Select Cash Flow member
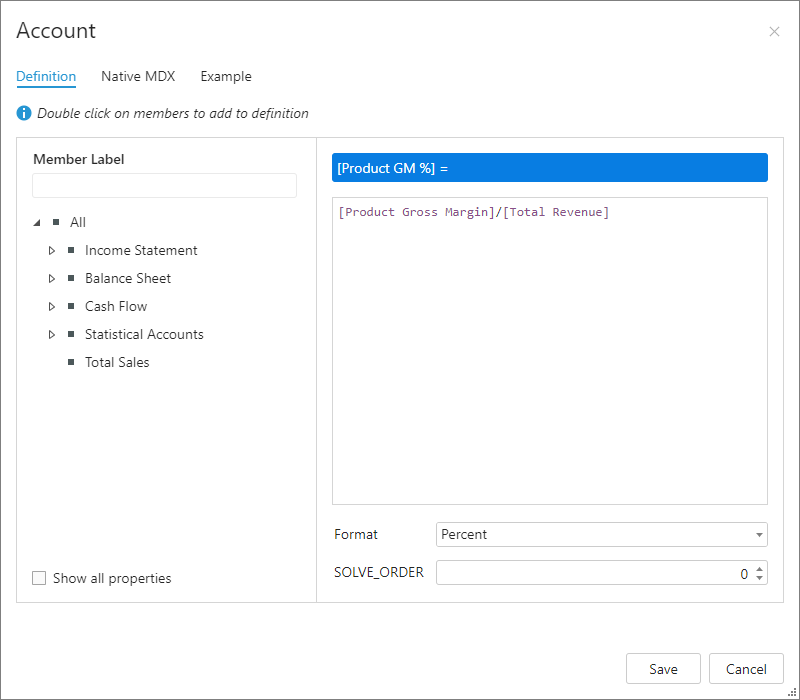 tap(116, 307)
